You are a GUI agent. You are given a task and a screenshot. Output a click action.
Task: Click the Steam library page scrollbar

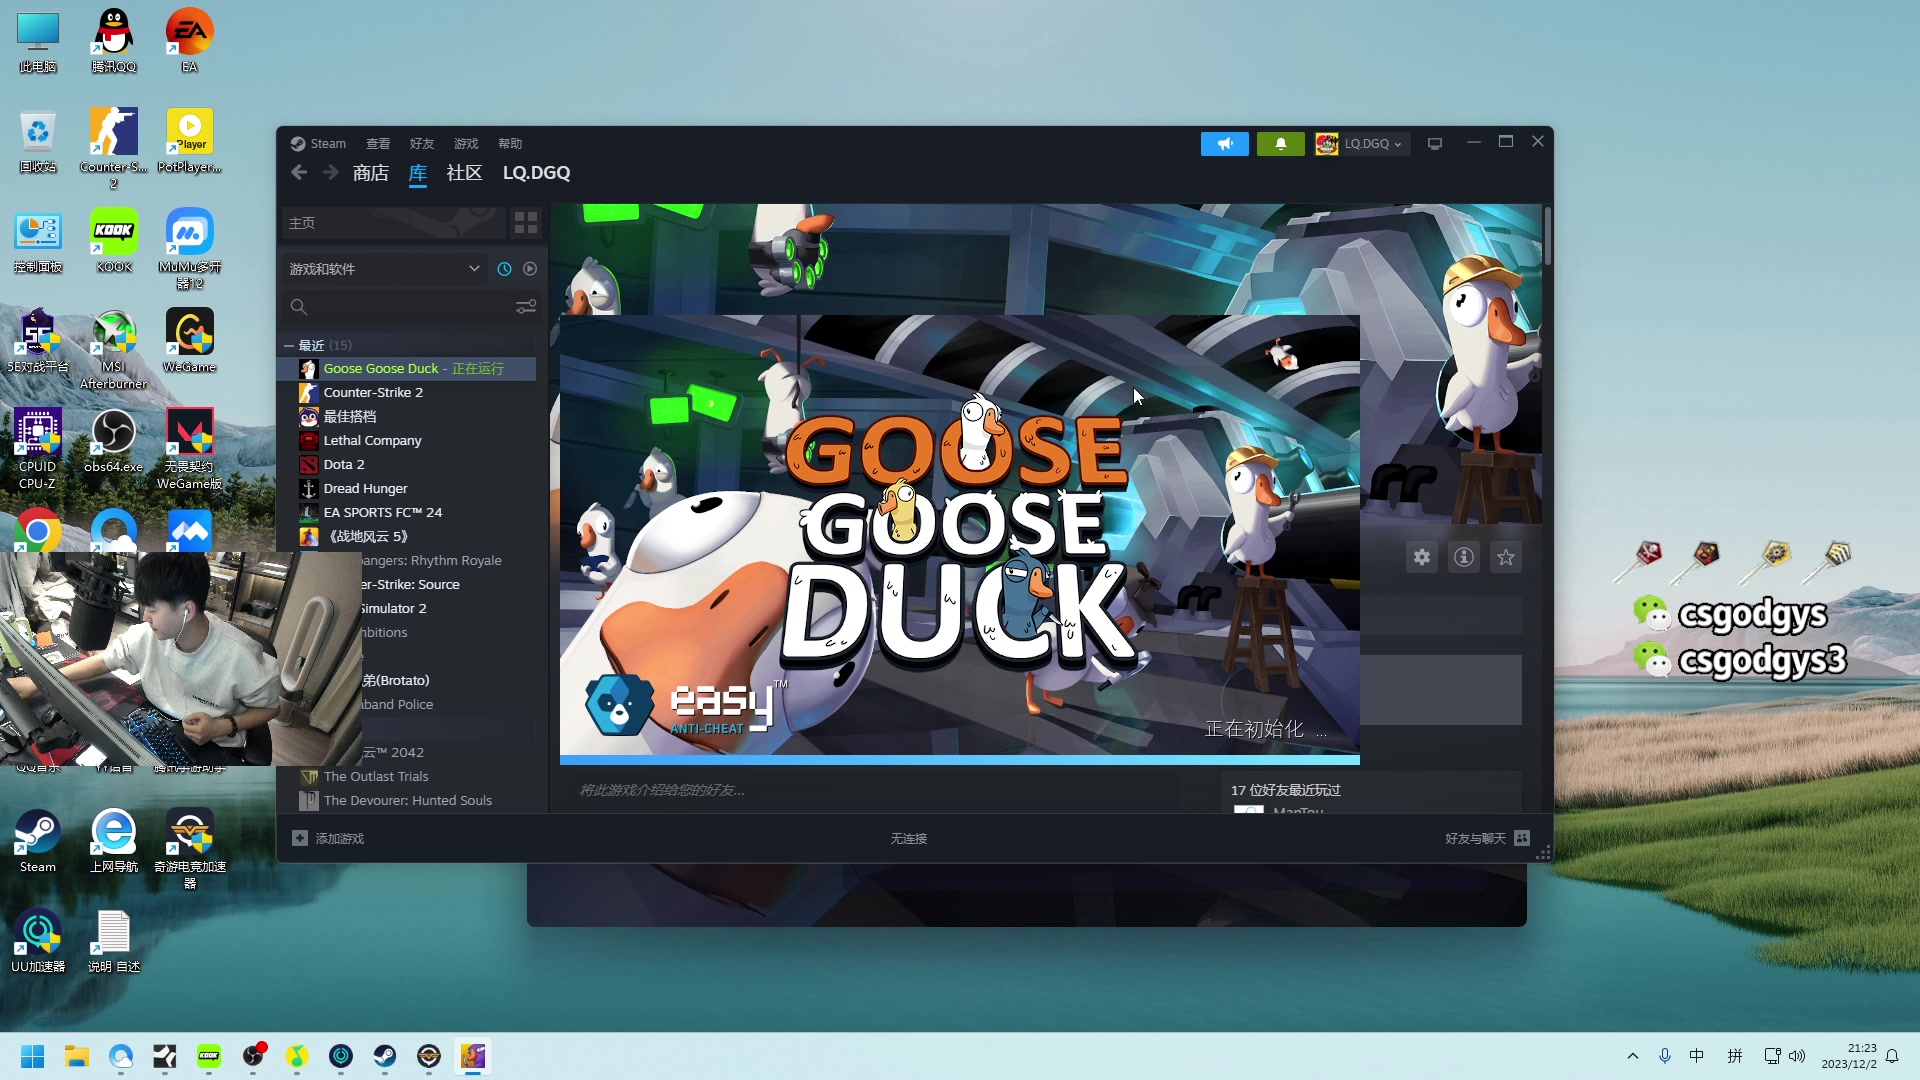(x=1547, y=237)
